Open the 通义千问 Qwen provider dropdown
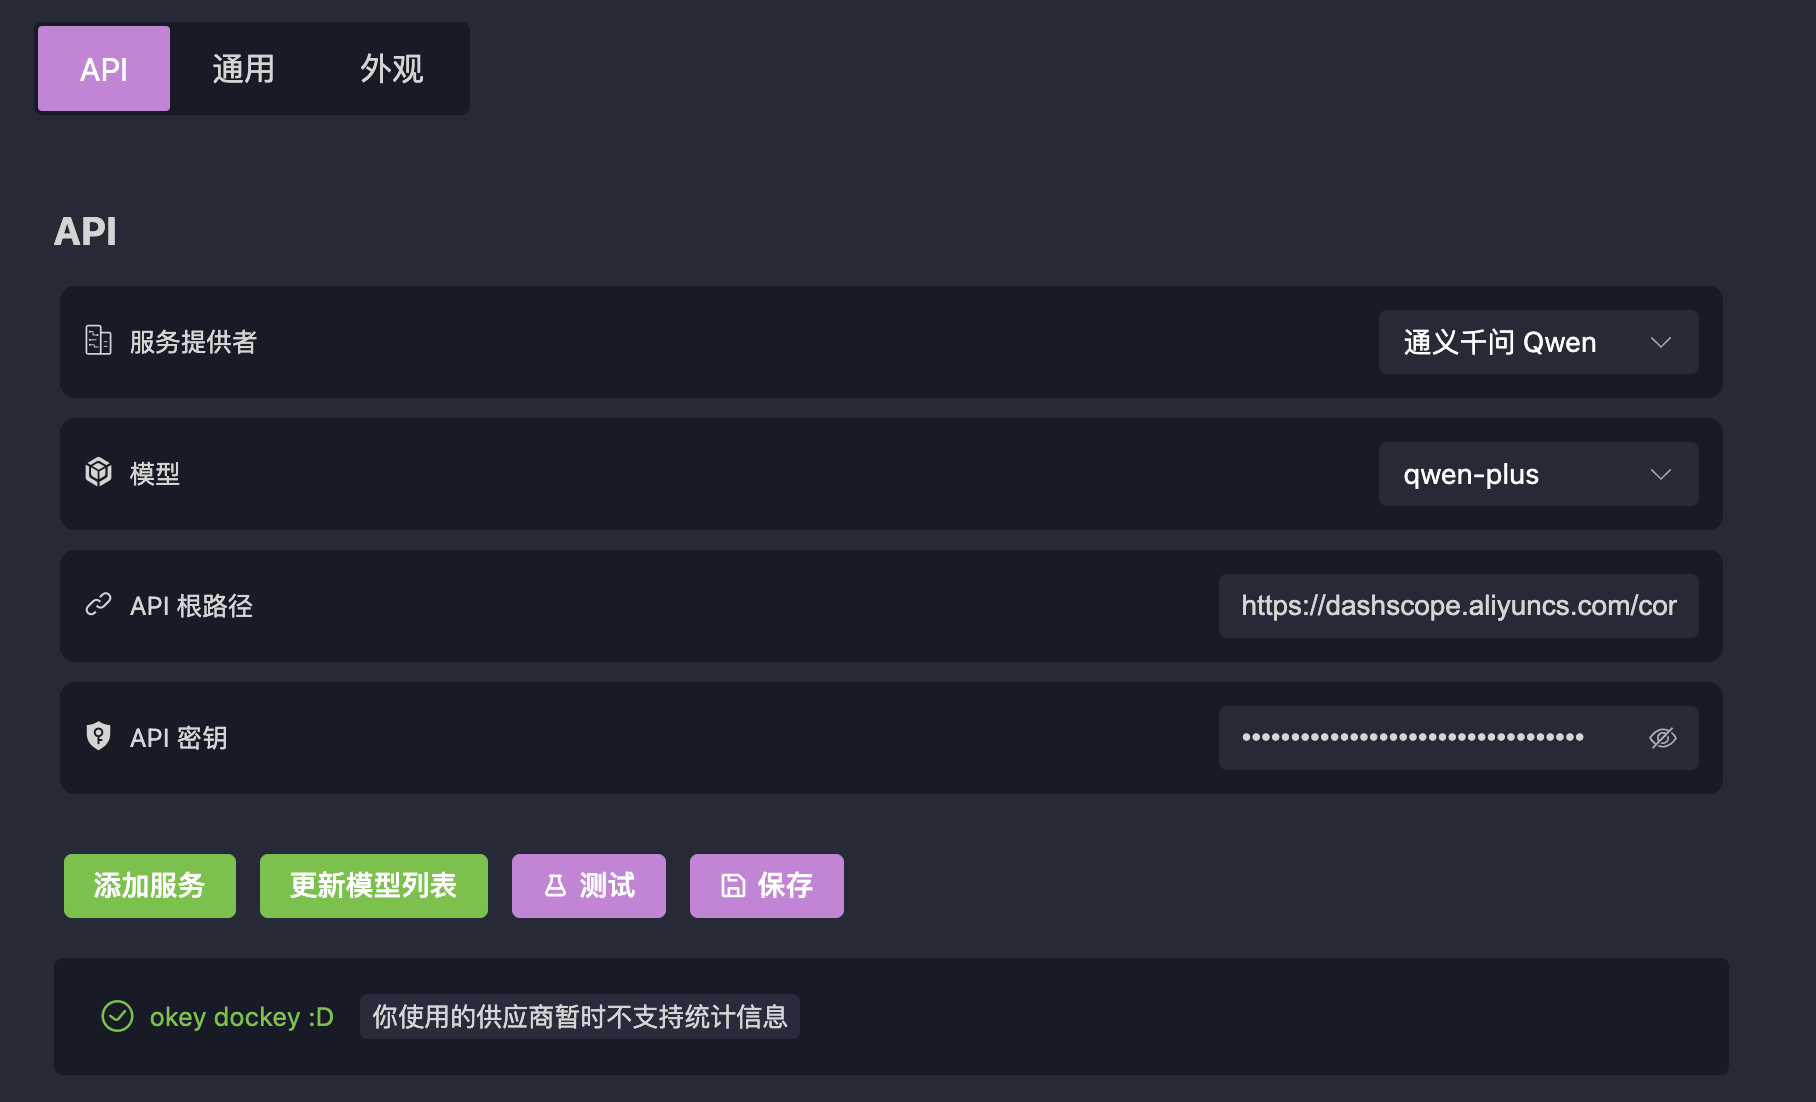 tap(1500, 342)
